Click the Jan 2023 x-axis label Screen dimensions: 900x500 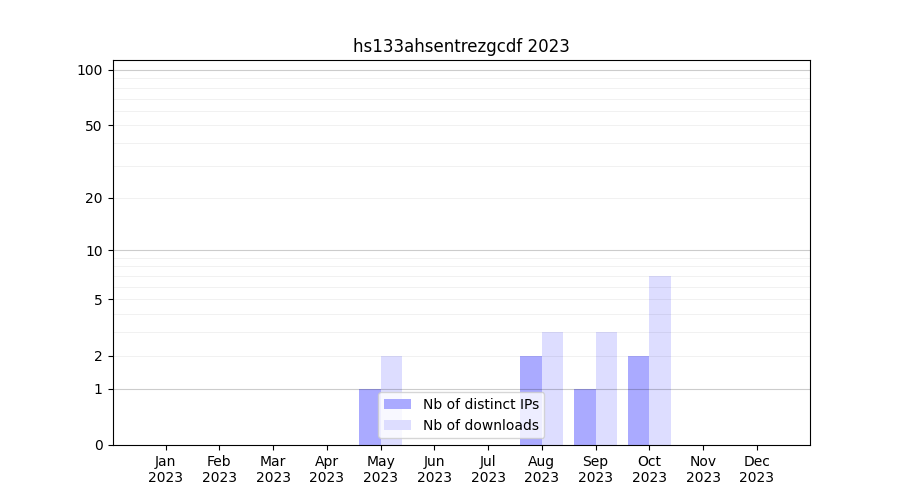[x=165, y=469]
